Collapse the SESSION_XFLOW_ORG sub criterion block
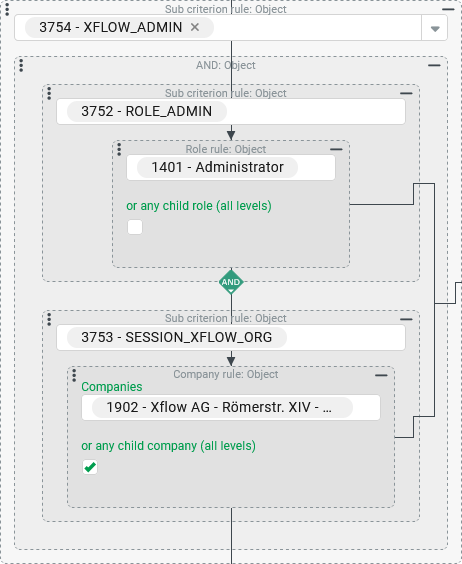The height and width of the screenshot is (564, 462). coord(406,319)
